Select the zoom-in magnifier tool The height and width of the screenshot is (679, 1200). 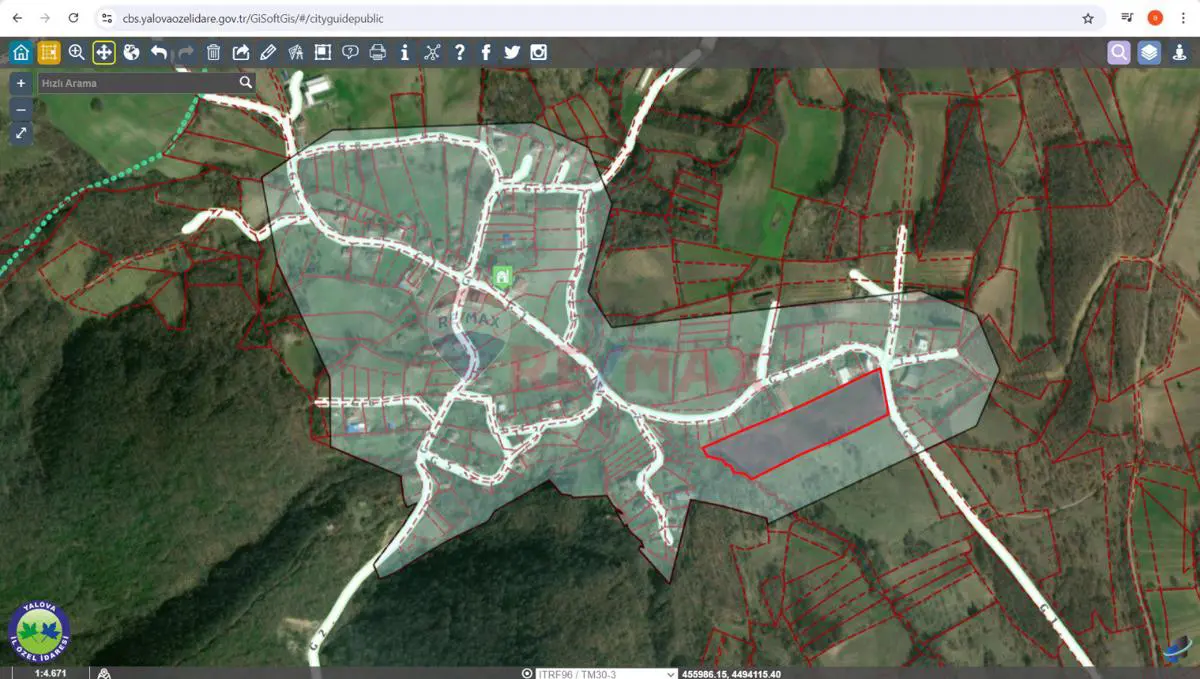pyautogui.click(x=76, y=52)
